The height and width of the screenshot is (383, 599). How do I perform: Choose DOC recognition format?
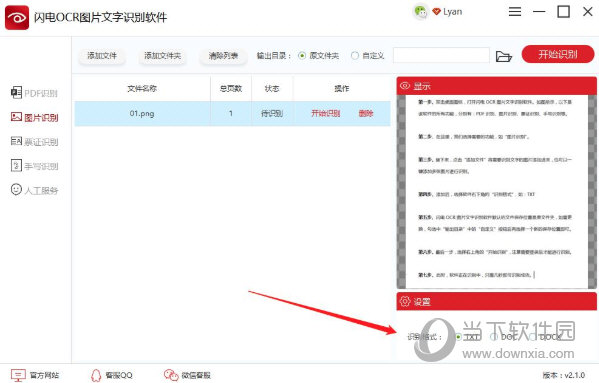494,337
